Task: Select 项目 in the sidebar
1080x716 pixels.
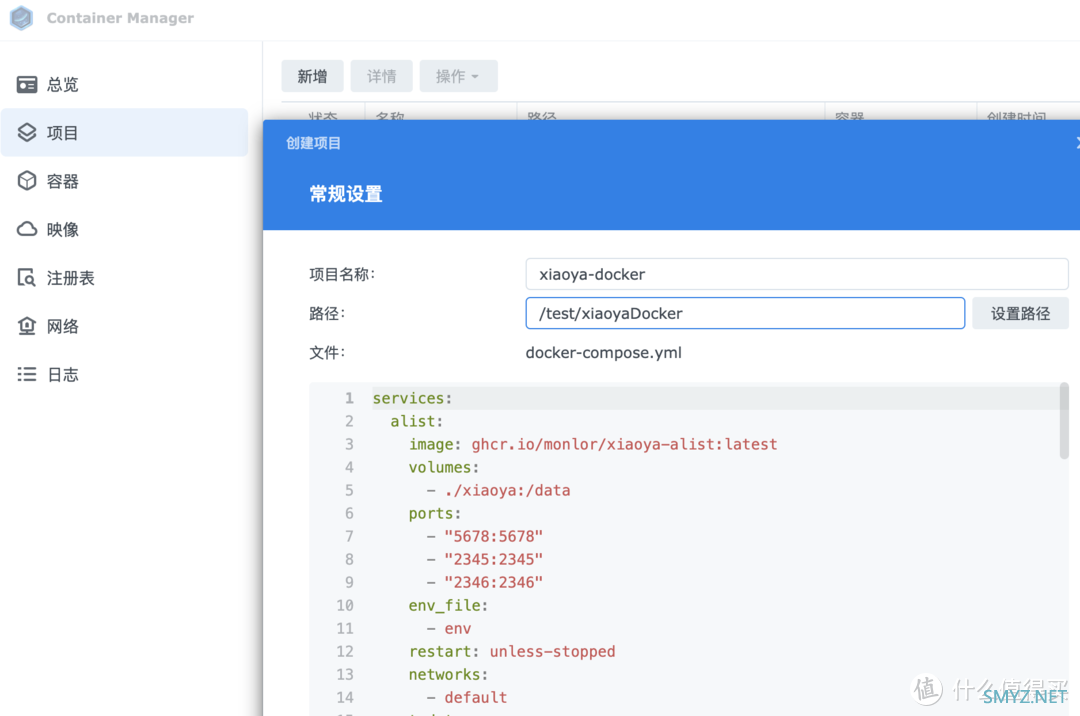Action: coord(124,132)
